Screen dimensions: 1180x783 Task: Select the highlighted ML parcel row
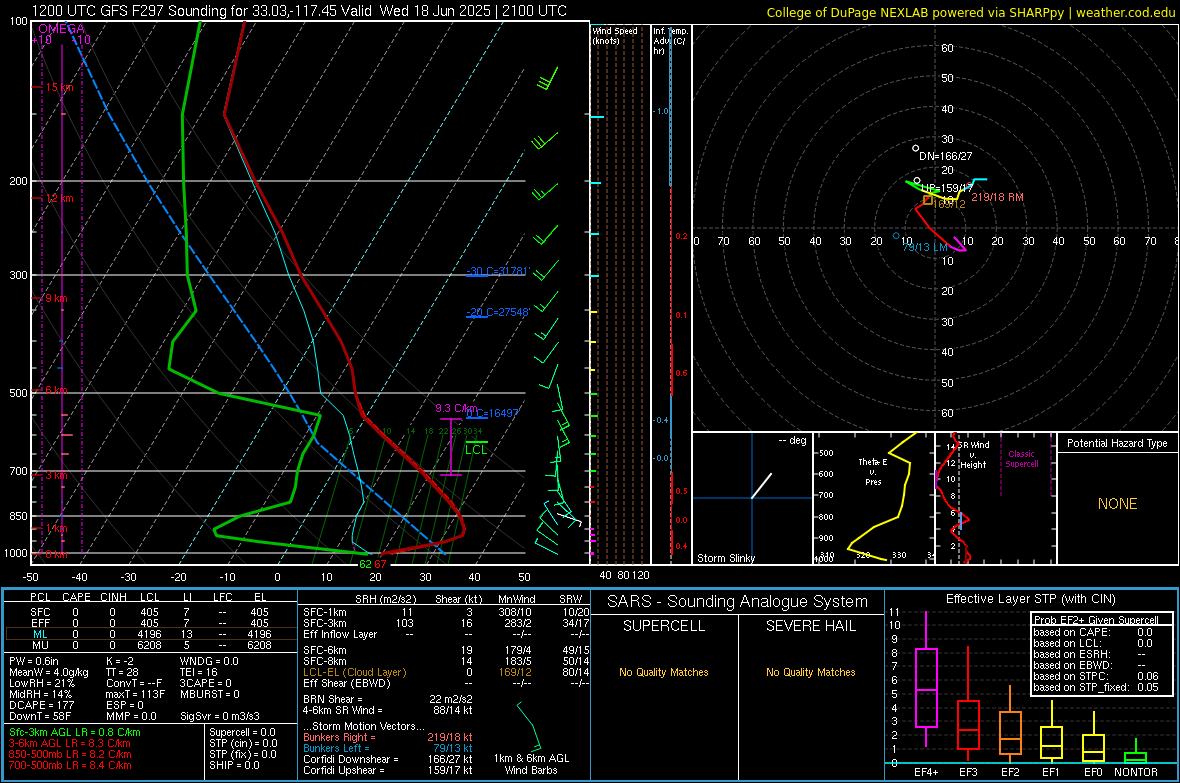point(151,634)
